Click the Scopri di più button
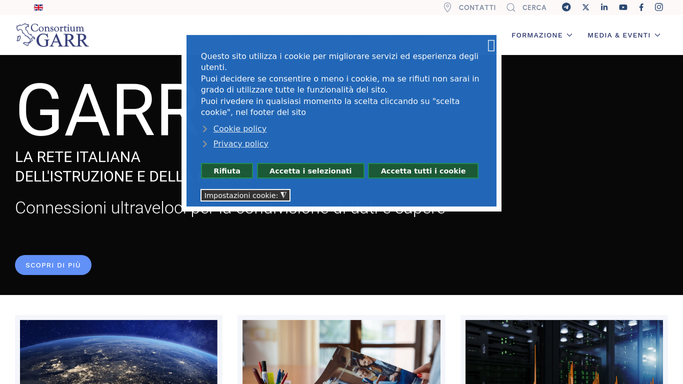Screen dimensions: 683x384 (53, 265)
